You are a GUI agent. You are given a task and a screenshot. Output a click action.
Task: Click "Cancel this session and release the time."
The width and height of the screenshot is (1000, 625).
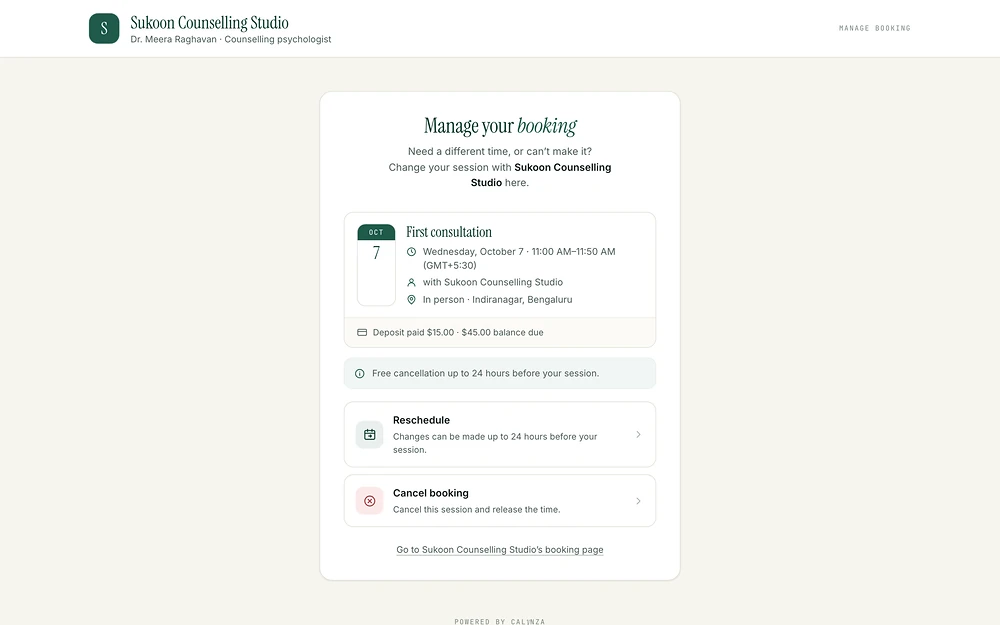[476, 510]
